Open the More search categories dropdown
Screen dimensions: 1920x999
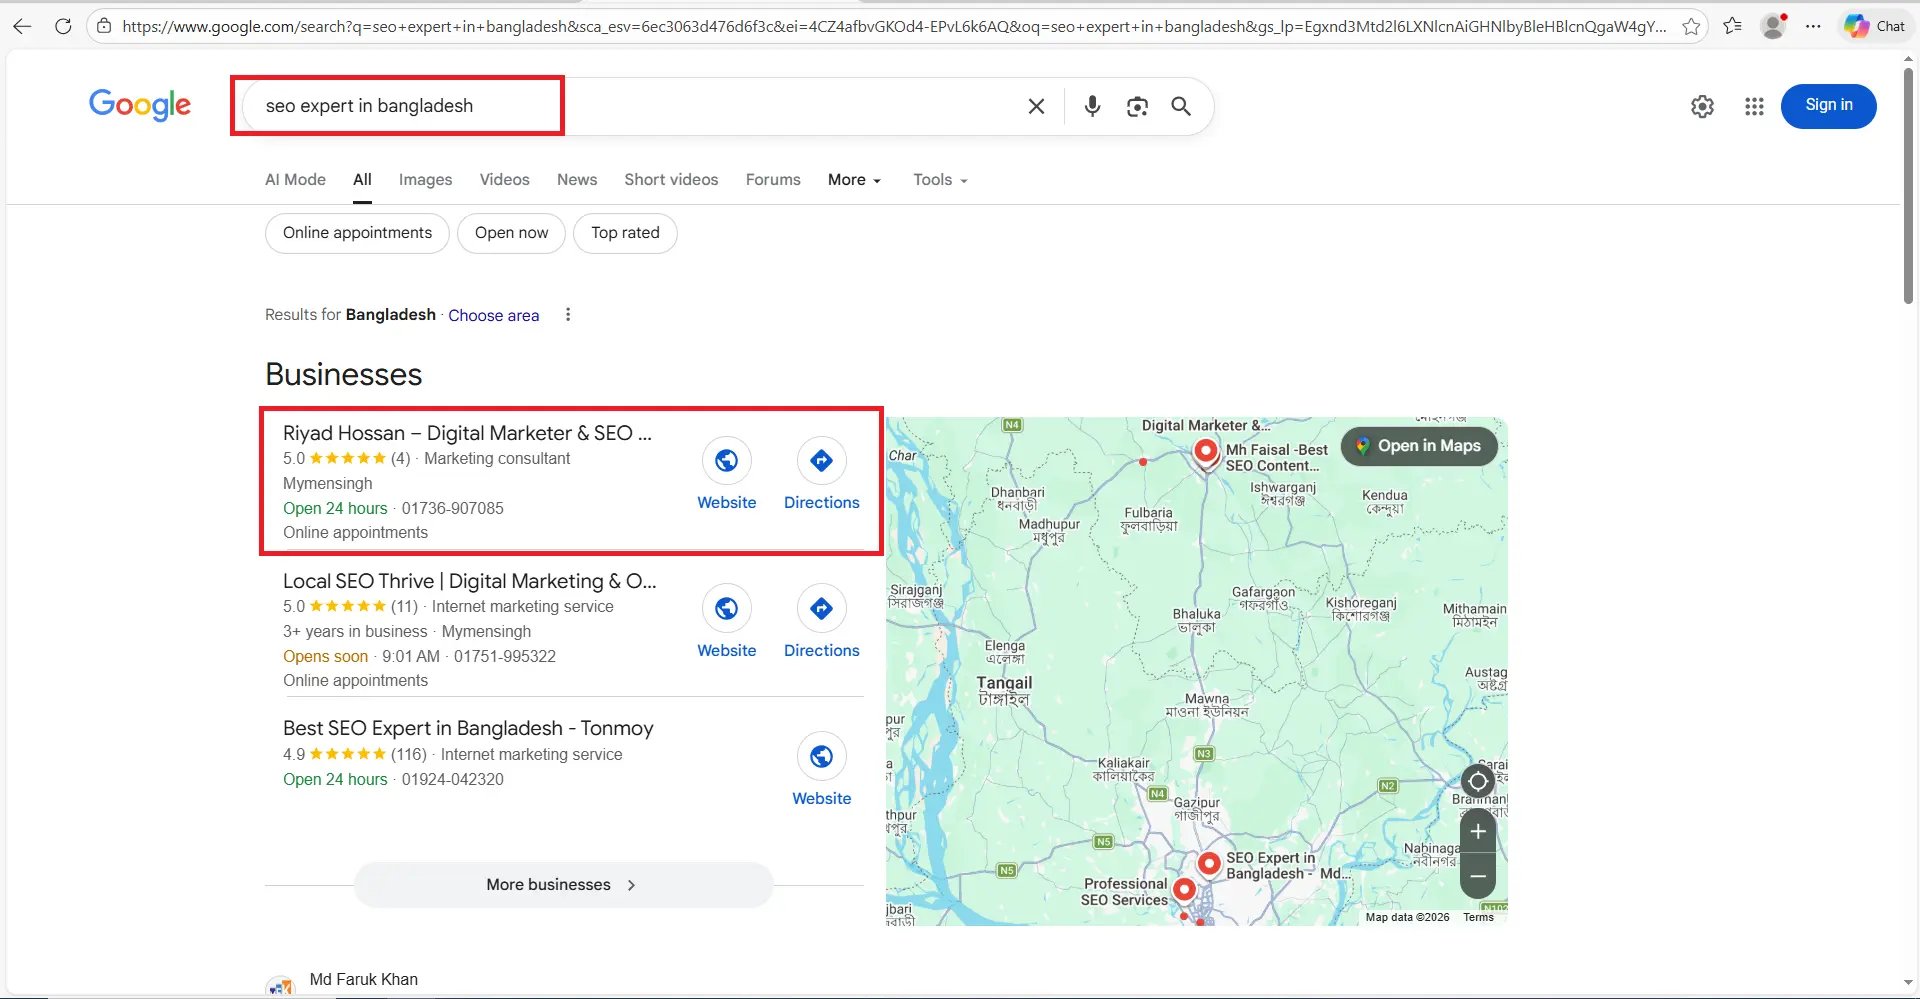coord(853,179)
